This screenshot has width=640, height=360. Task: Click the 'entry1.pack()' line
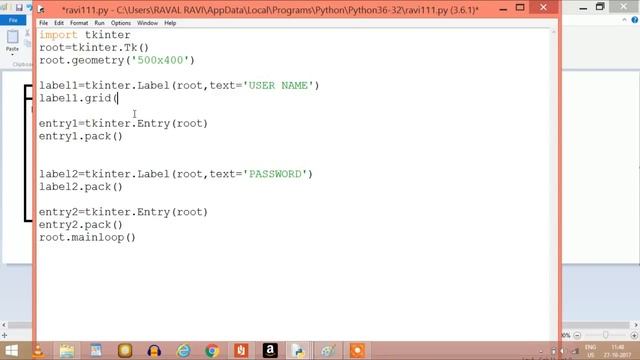tap(81, 136)
